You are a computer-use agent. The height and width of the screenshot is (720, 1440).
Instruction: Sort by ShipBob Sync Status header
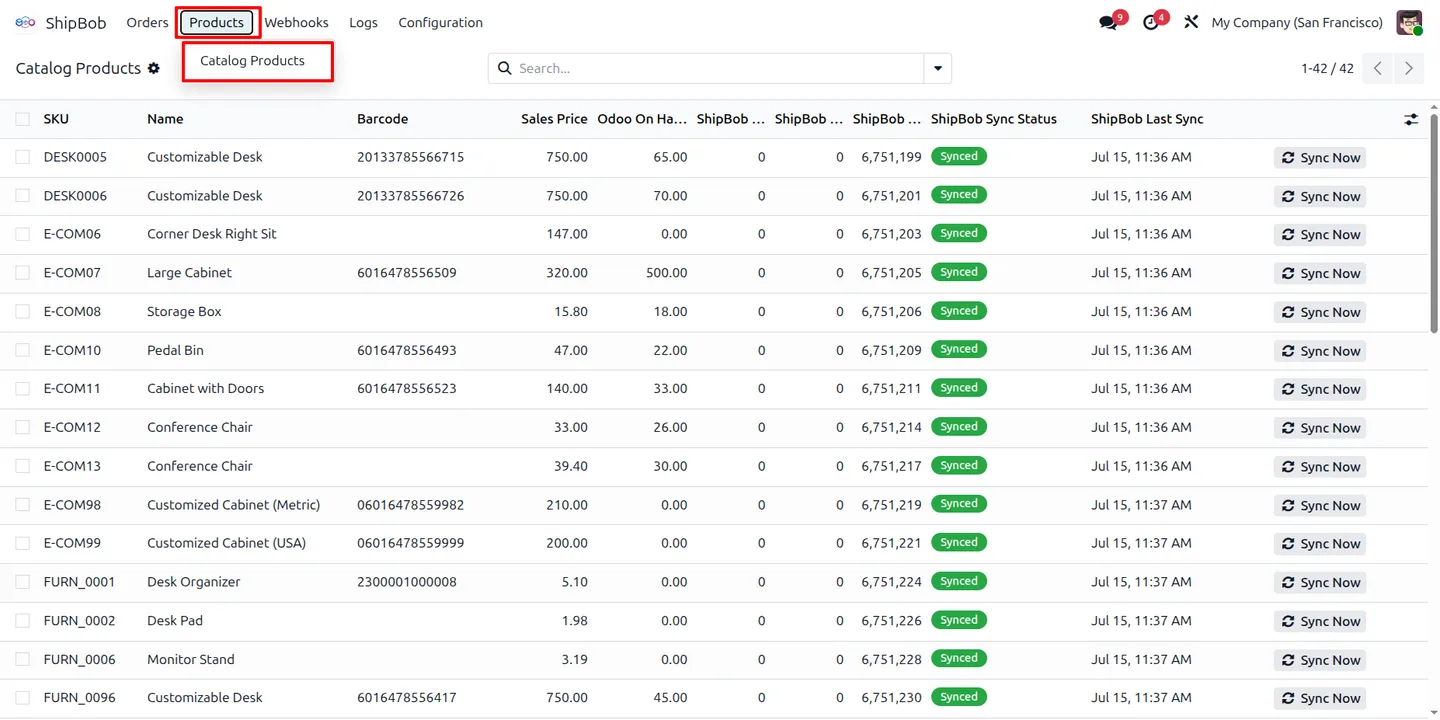click(x=994, y=119)
